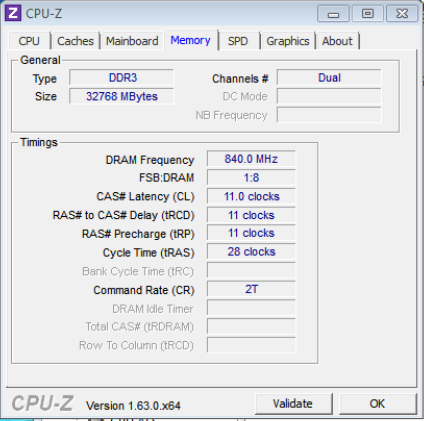Click the FSB:DRAM label
The width and height of the screenshot is (424, 421).
tap(167, 177)
